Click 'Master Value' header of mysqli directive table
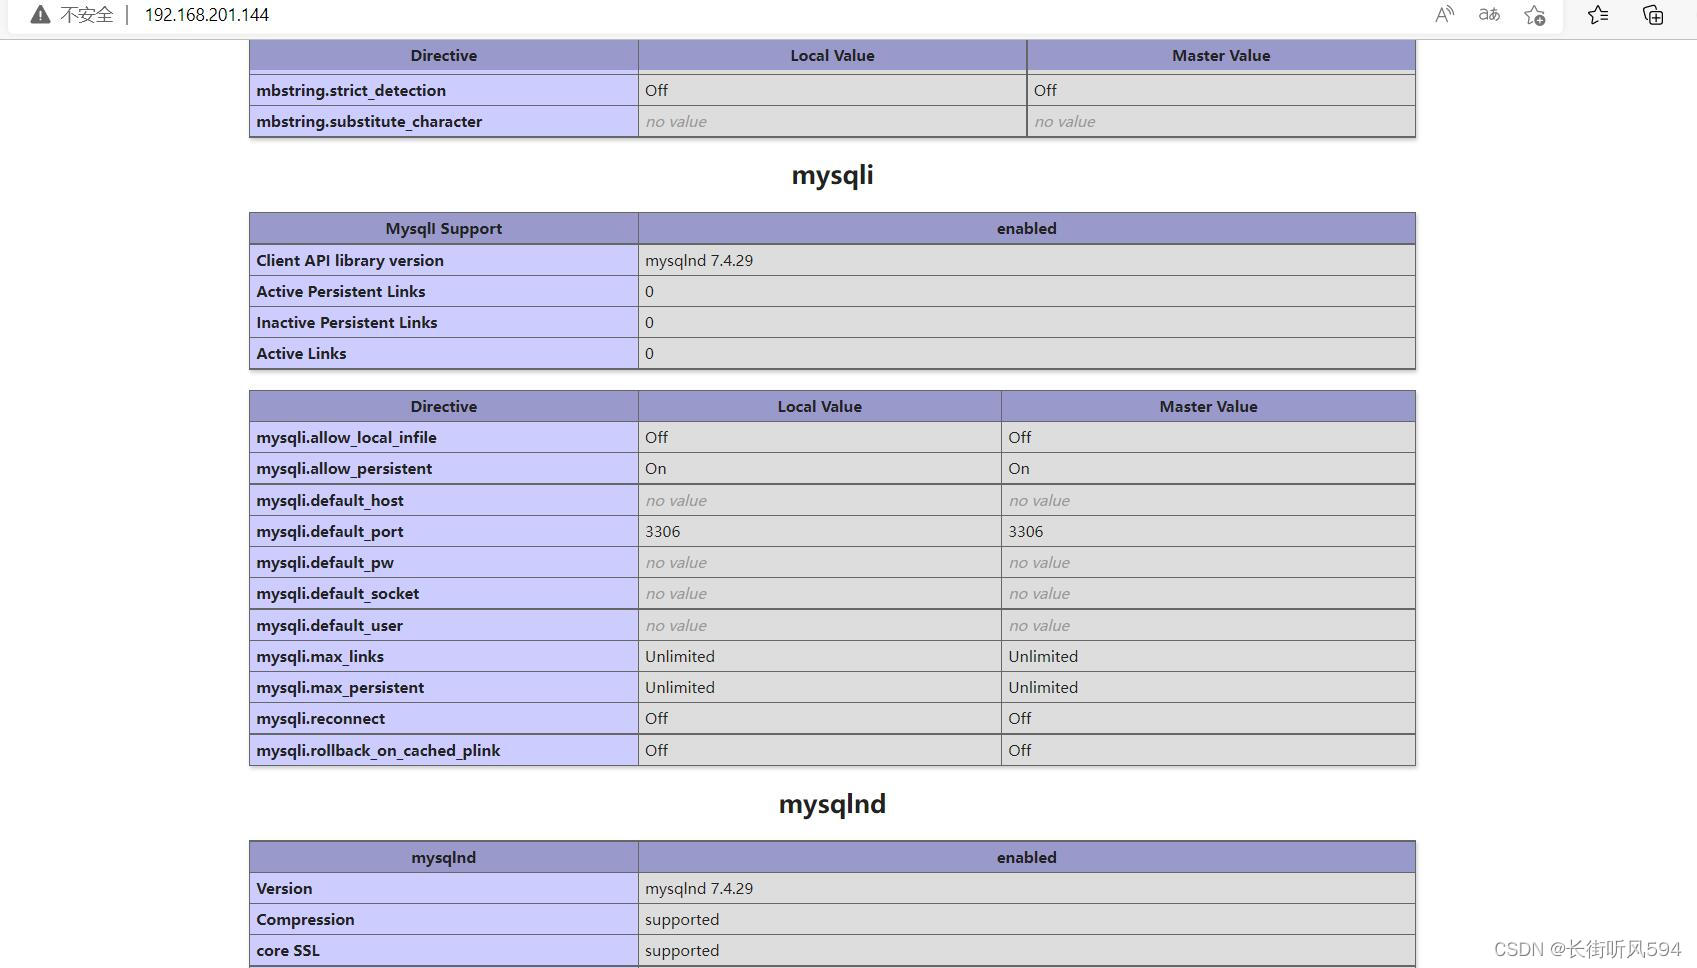1697x968 pixels. (1208, 406)
